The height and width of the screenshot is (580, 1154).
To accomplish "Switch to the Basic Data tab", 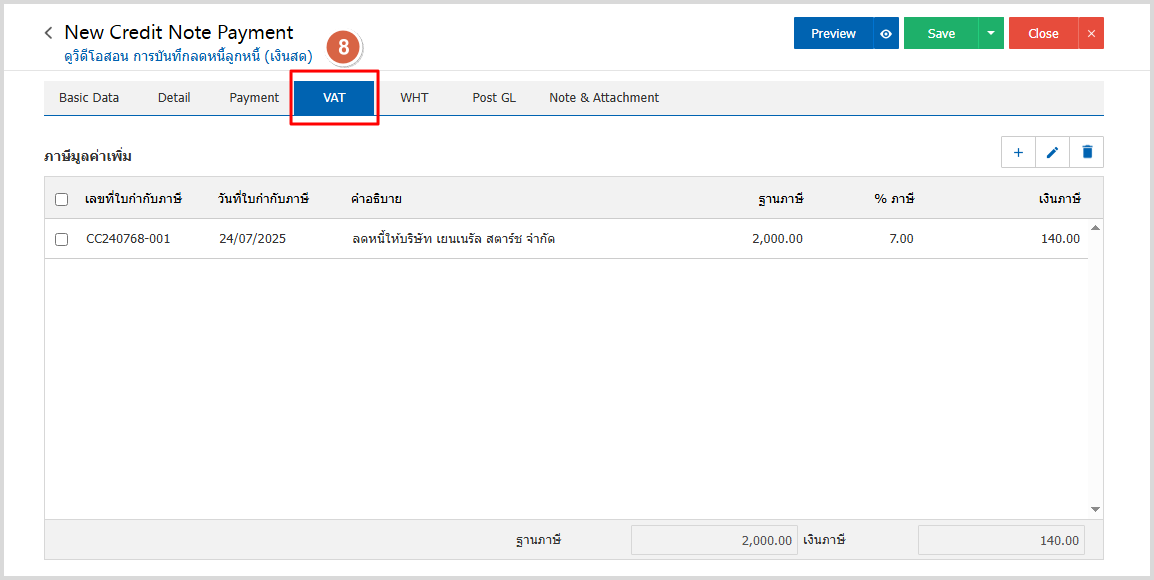I will (x=89, y=98).
